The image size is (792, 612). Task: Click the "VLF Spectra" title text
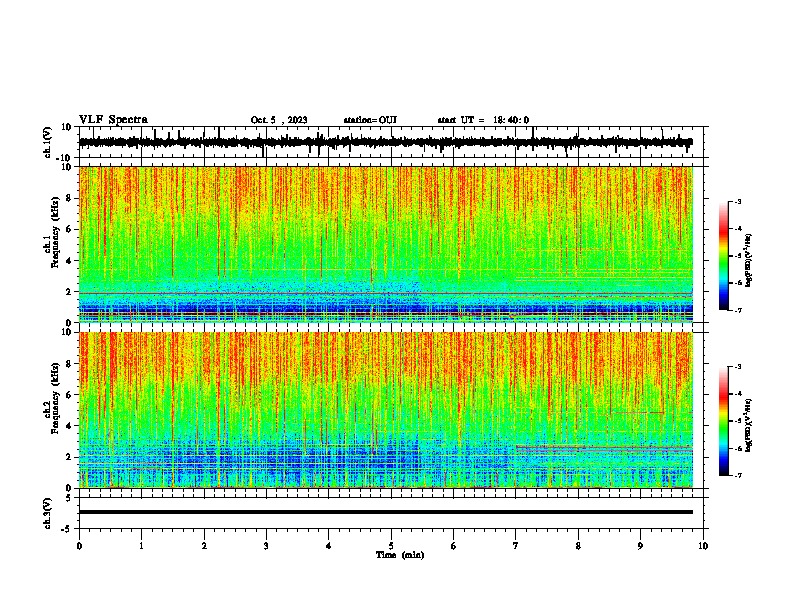click(113, 120)
